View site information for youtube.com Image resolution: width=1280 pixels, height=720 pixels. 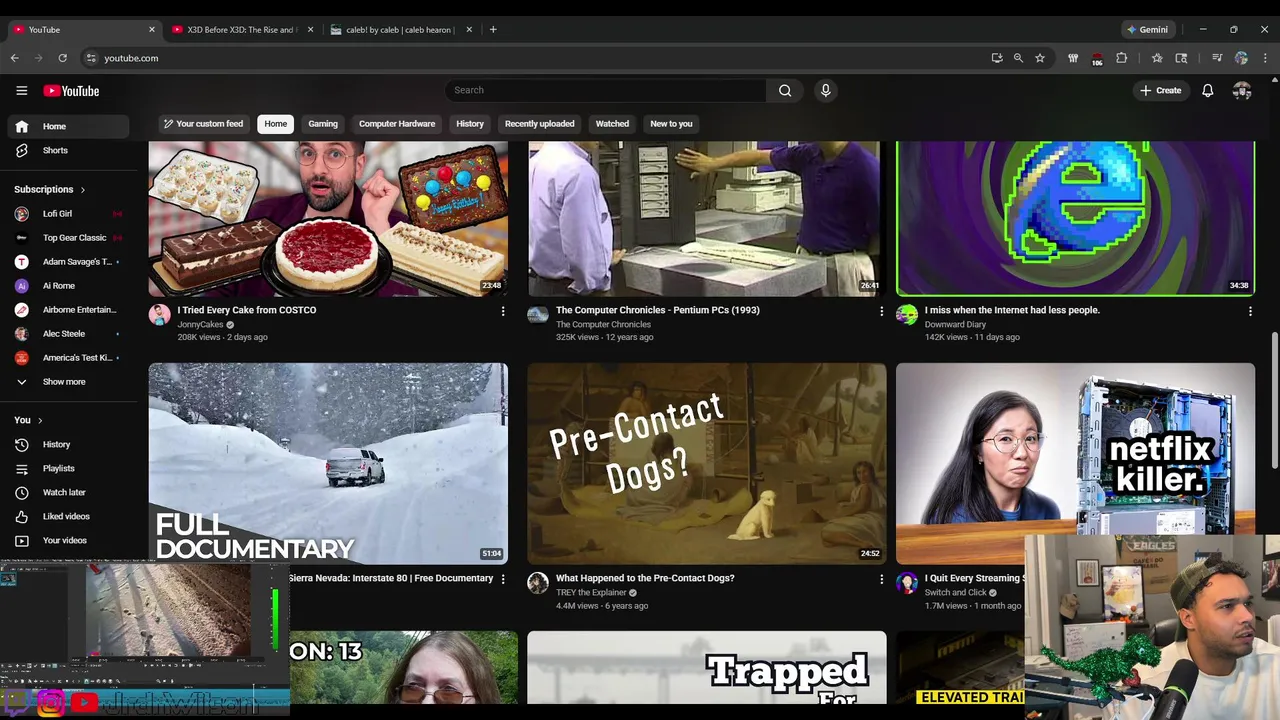pos(91,58)
